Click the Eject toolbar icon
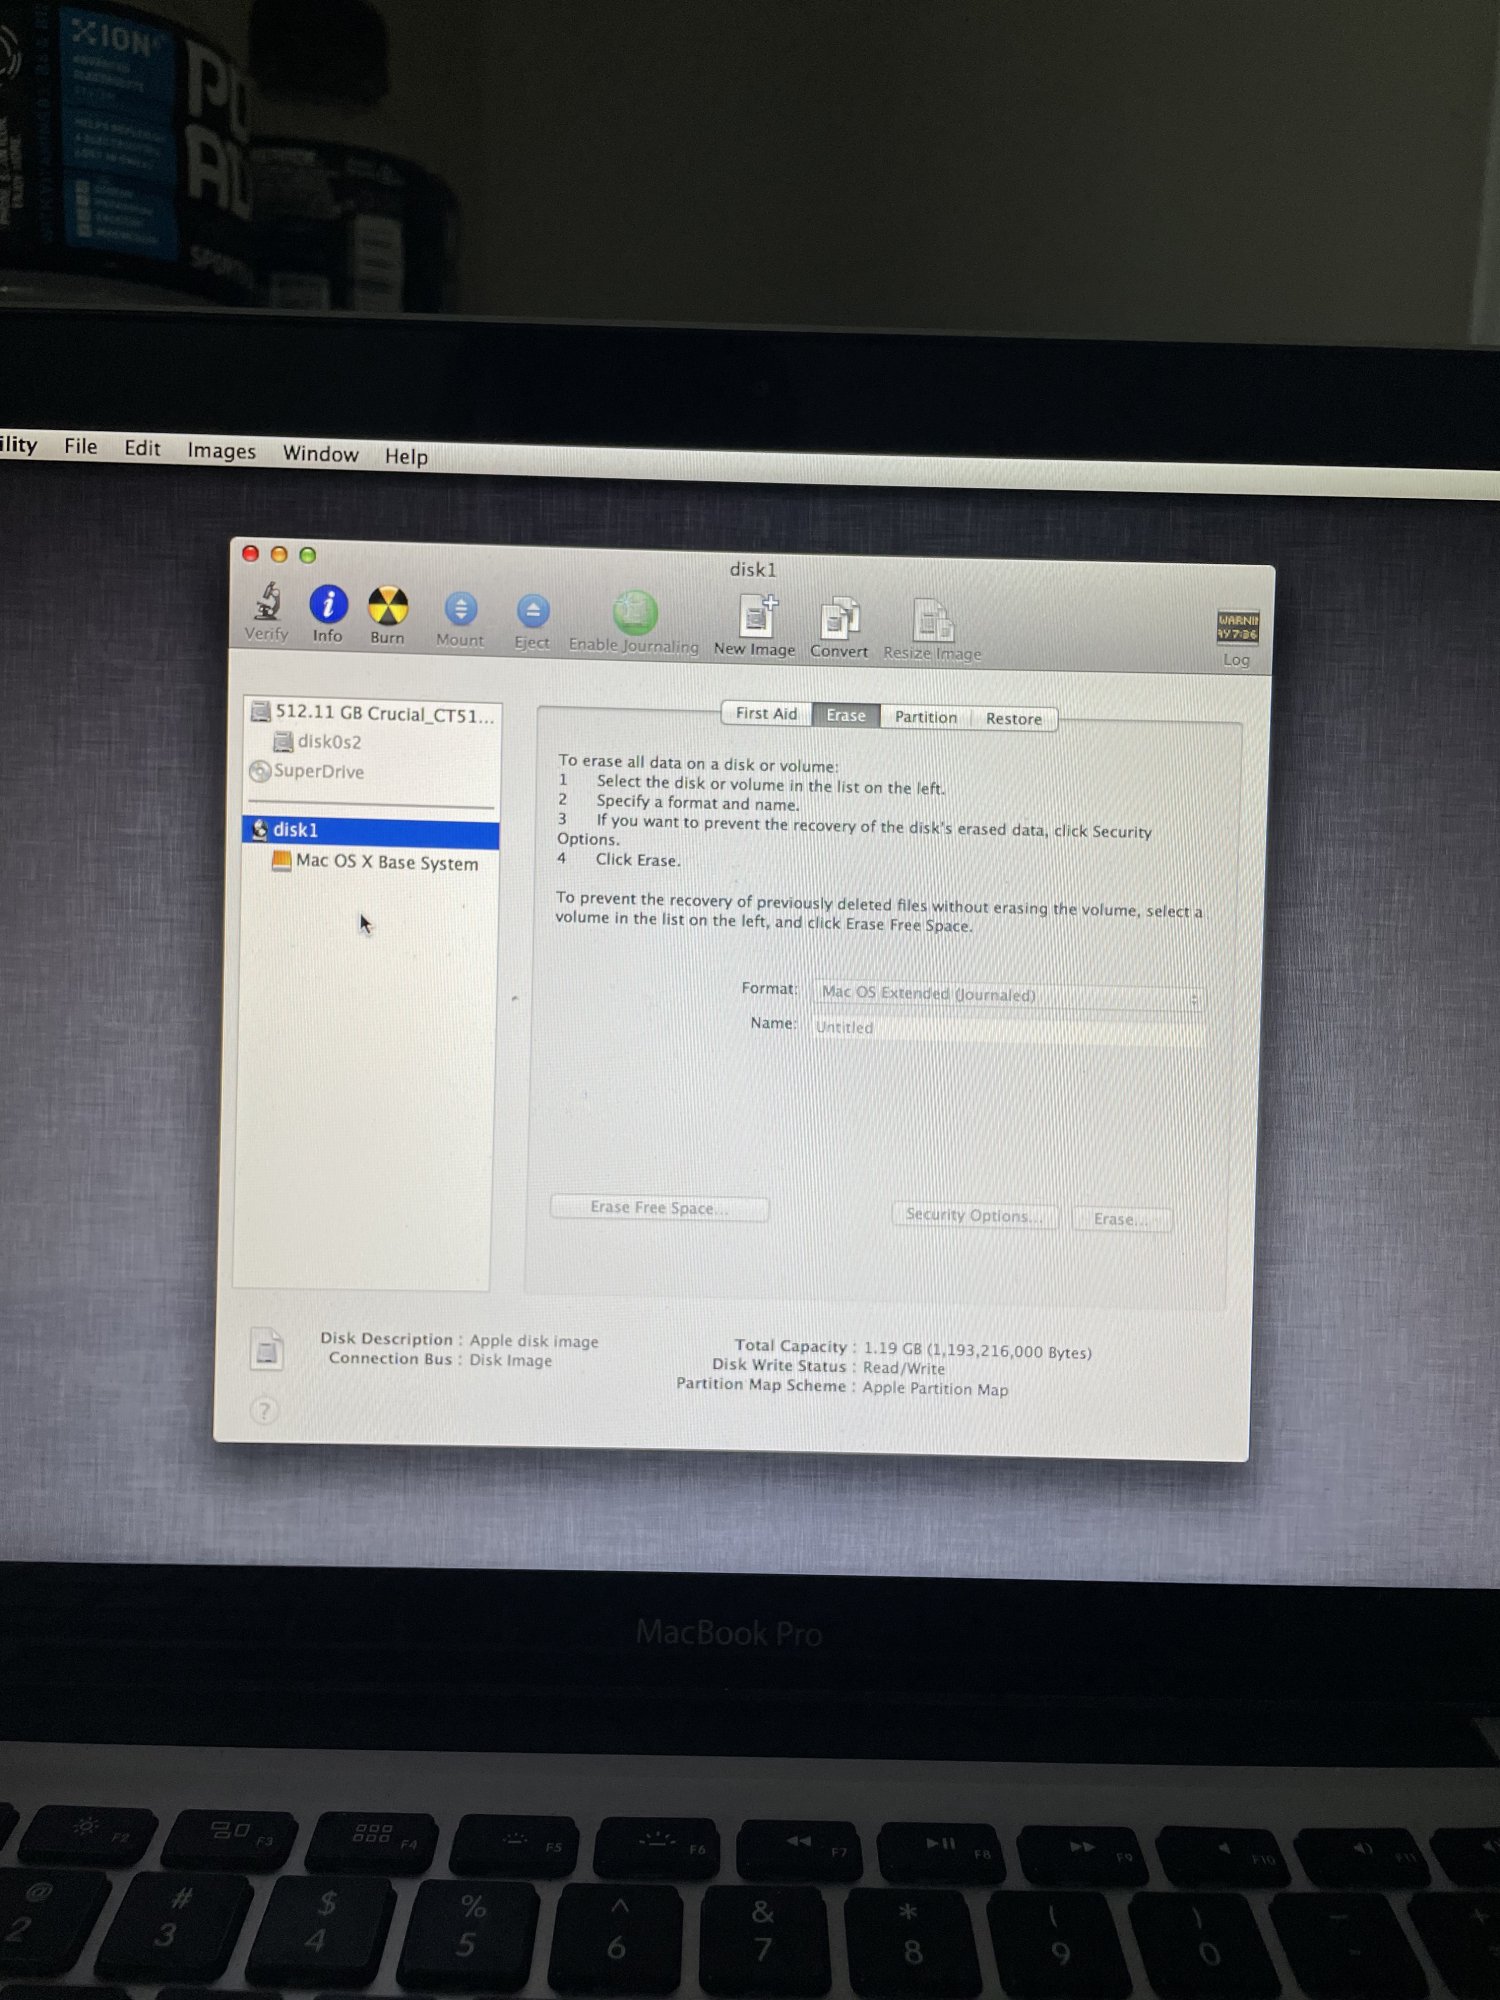The image size is (1500, 2000). tap(532, 611)
